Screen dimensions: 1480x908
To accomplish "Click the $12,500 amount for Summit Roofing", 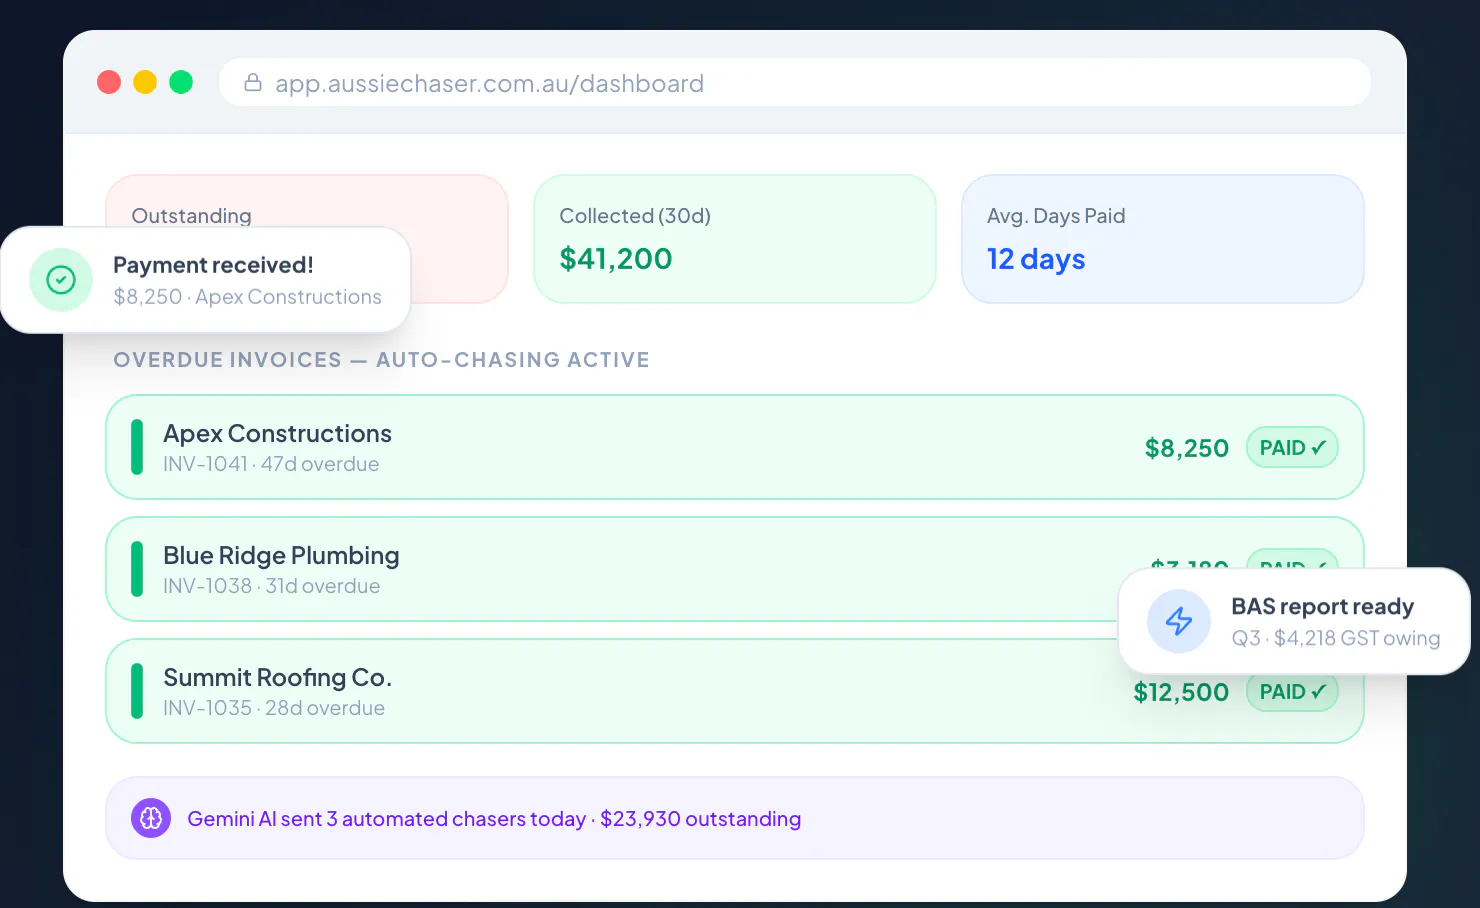I will [x=1181, y=692].
